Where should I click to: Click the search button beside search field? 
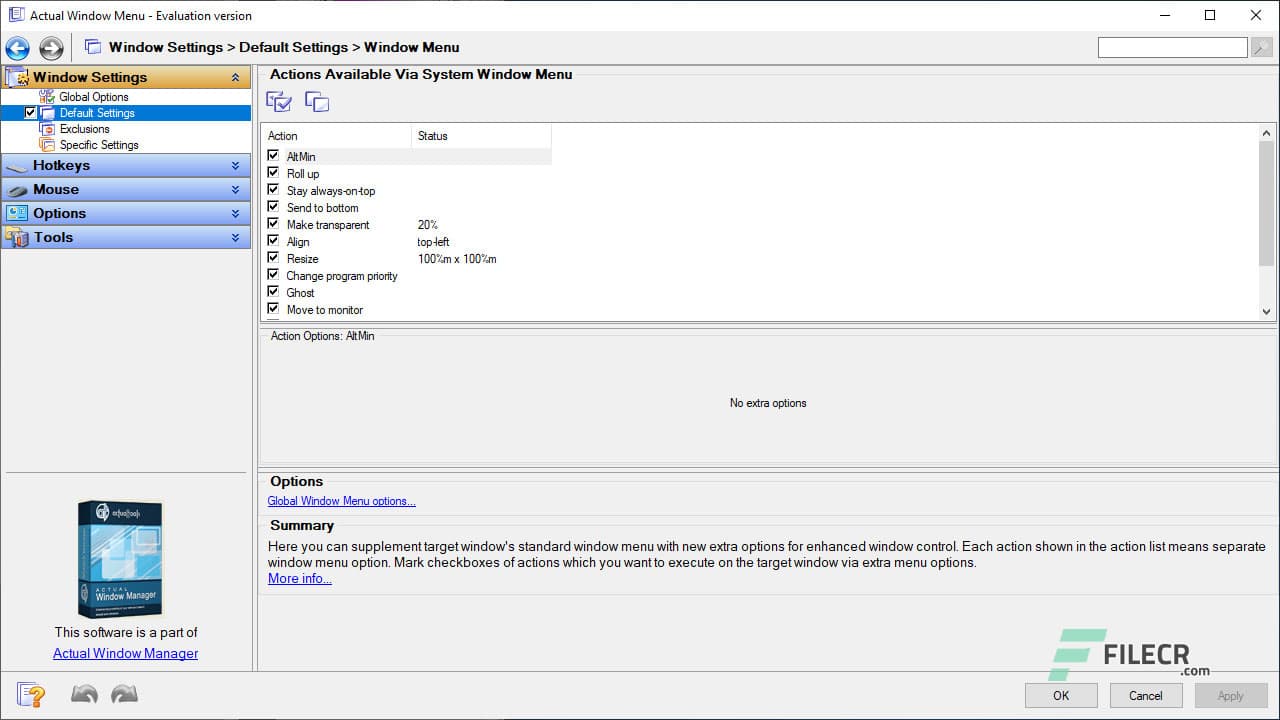[1261, 48]
